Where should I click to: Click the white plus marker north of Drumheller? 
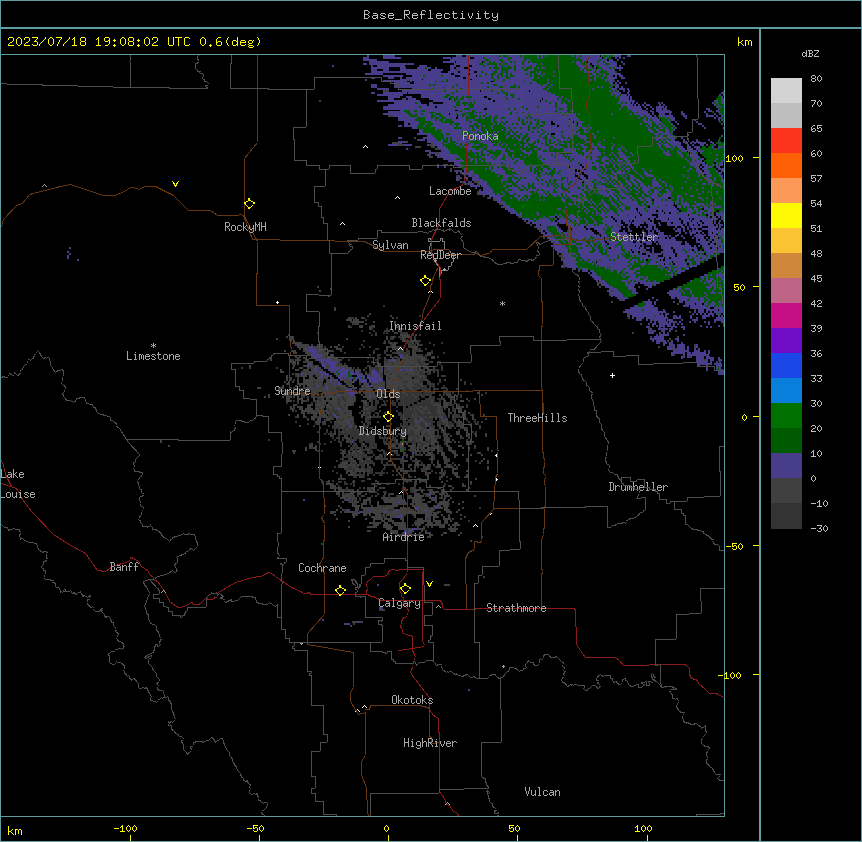pyautogui.click(x=612, y=375)
